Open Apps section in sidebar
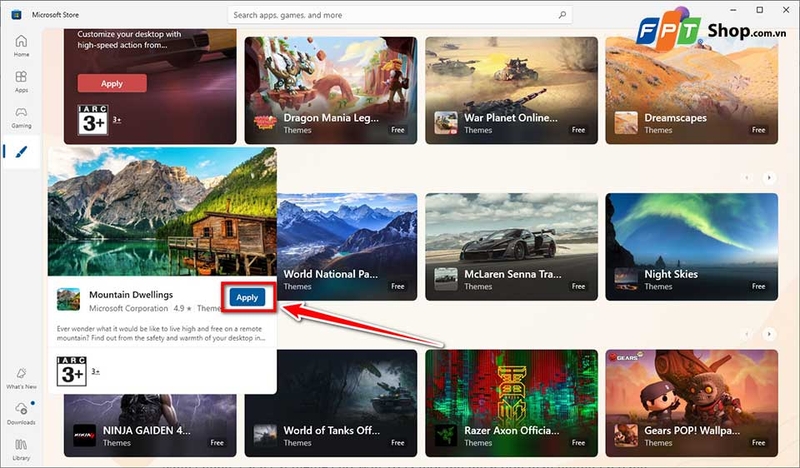800x468 pixels. point(21,81)
